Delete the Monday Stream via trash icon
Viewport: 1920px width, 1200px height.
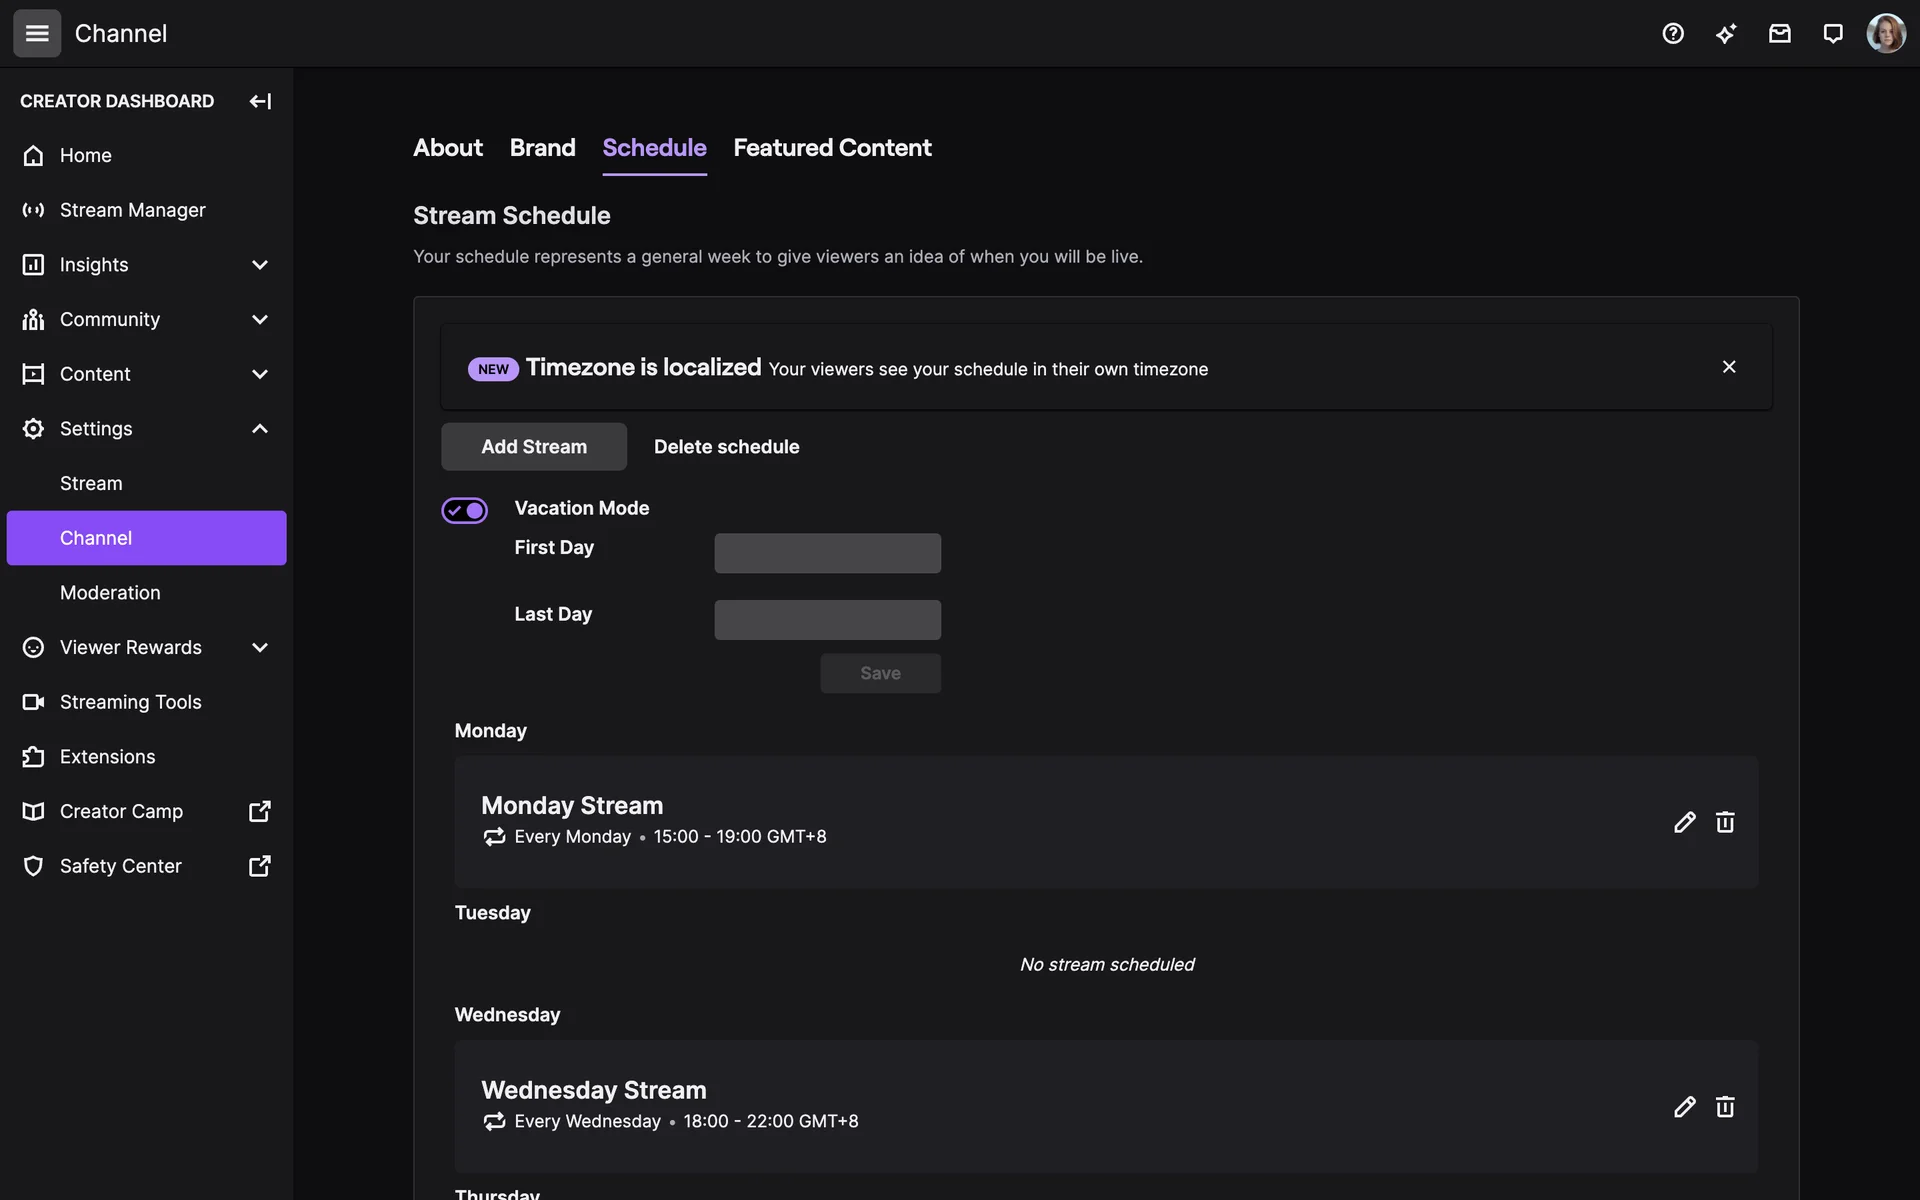1725,822
